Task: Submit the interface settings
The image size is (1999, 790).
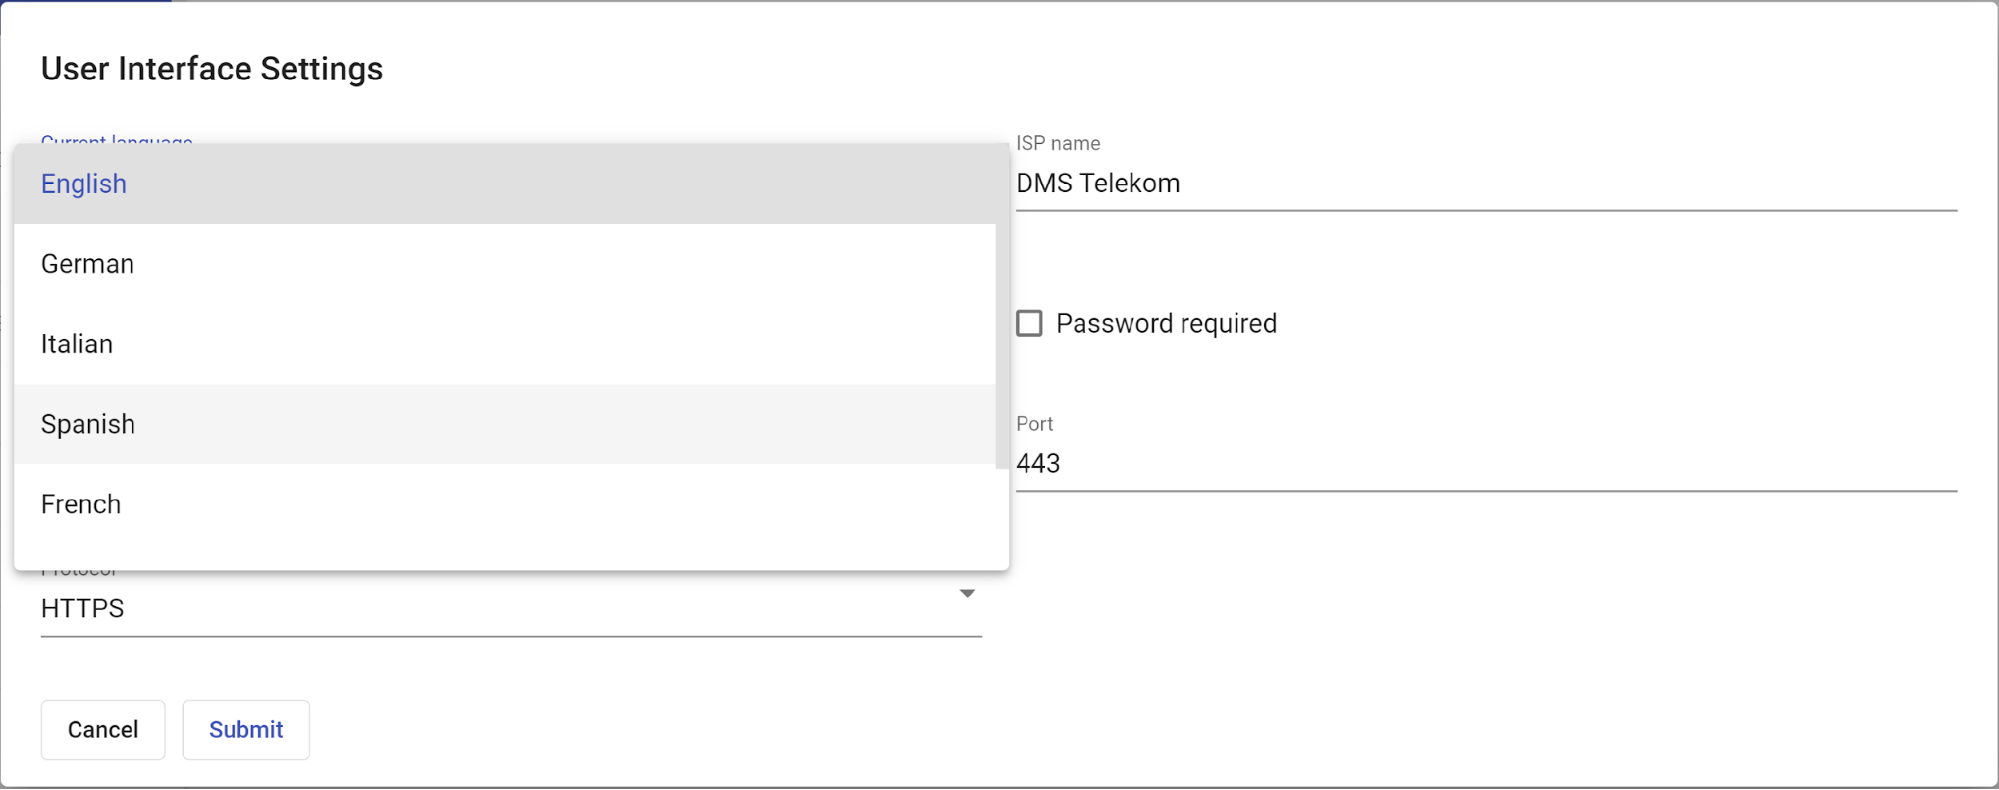Action: [x=246, y=730]
